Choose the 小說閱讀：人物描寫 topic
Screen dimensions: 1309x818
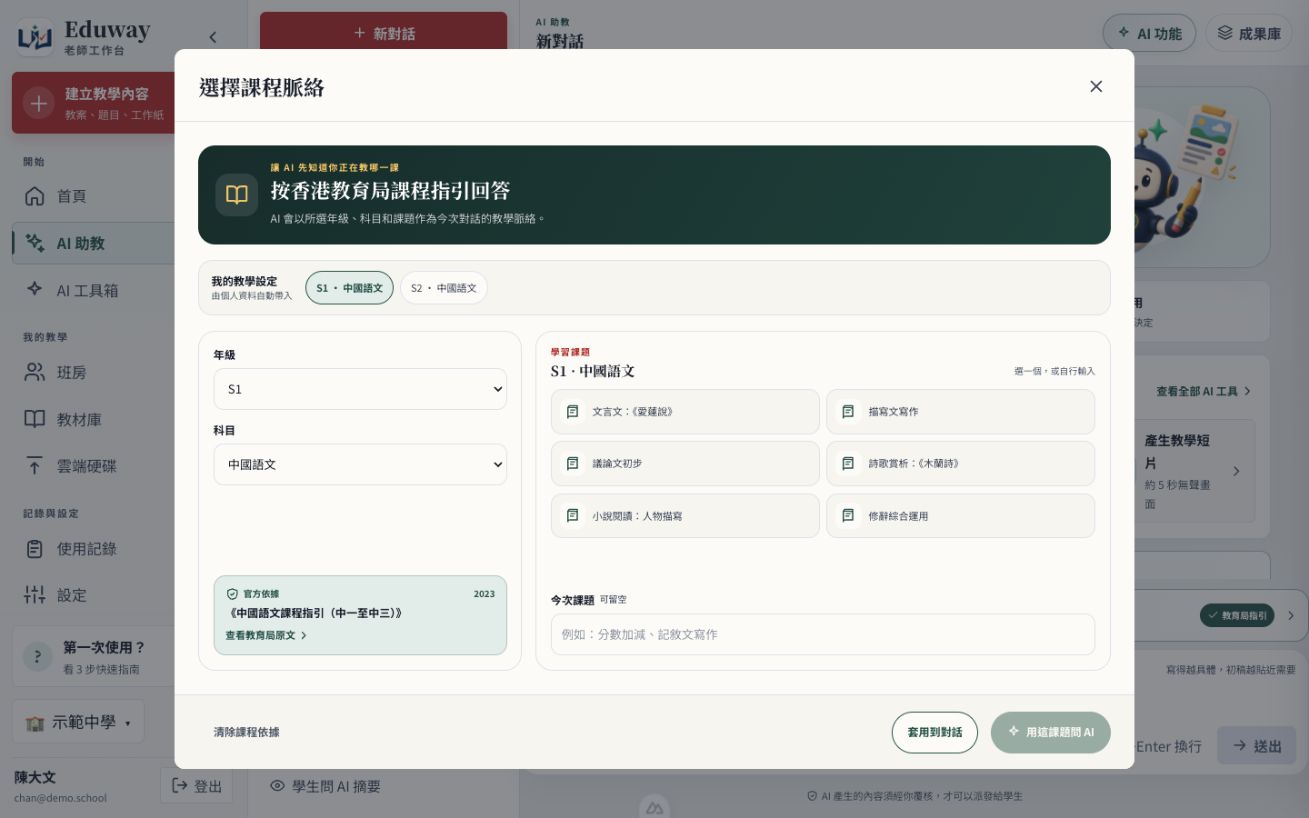tap(685, 516)
